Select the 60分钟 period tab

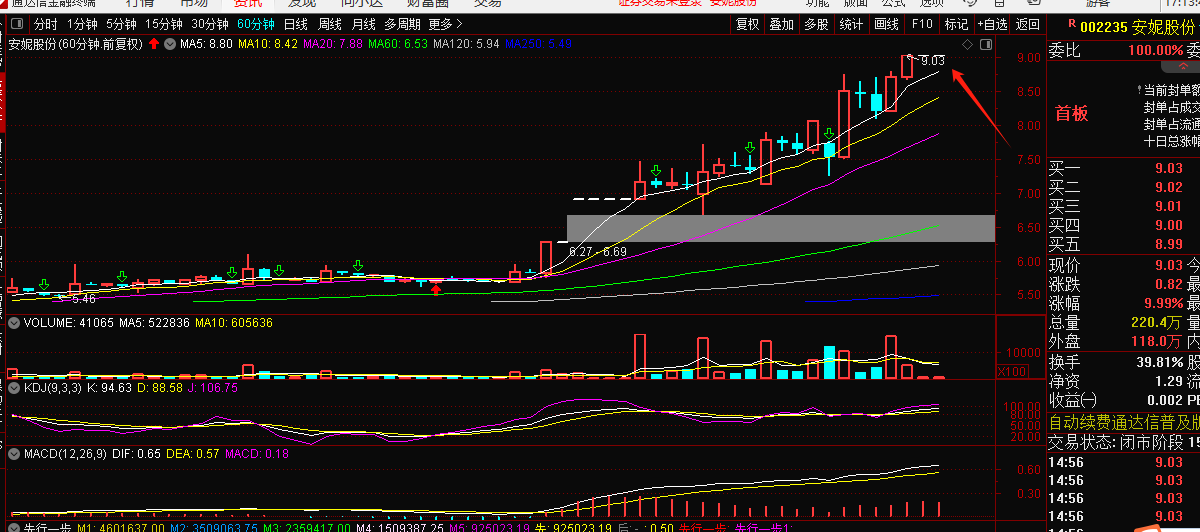256,24
